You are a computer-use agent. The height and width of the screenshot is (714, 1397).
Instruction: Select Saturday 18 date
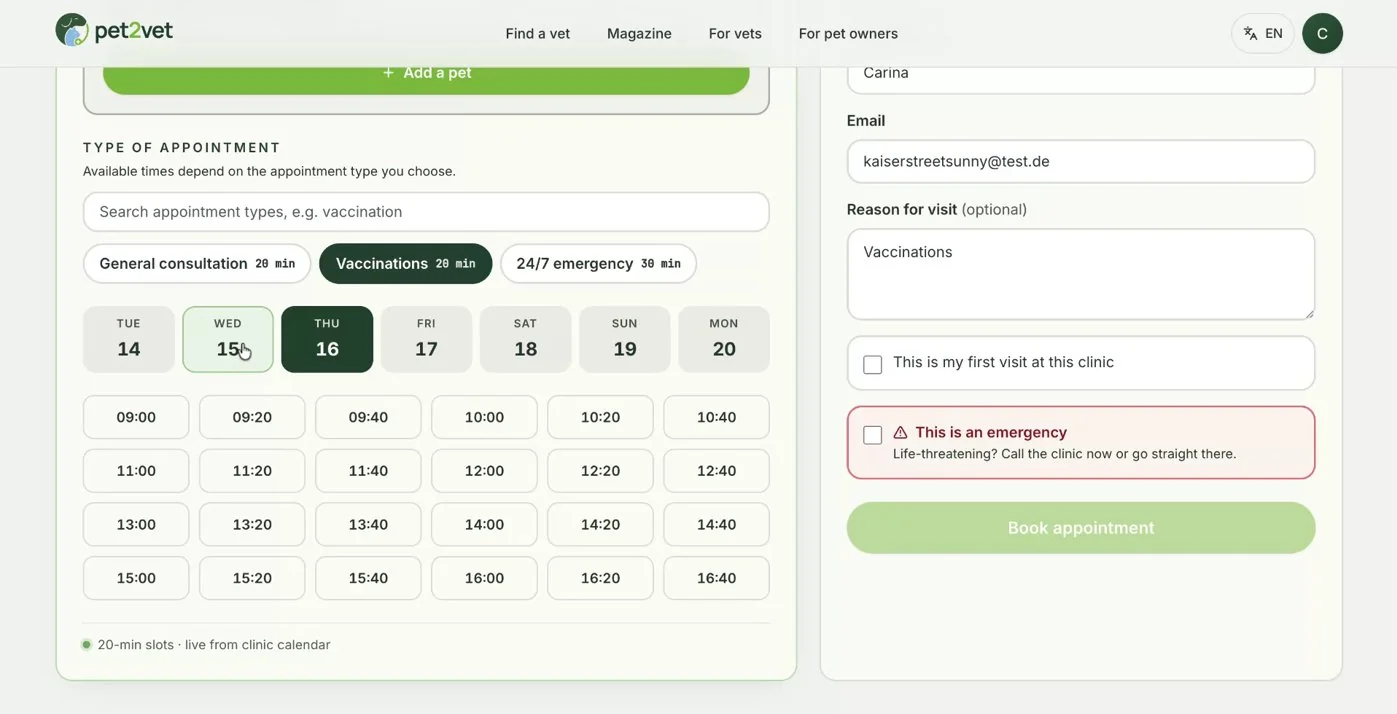point(525,339)
